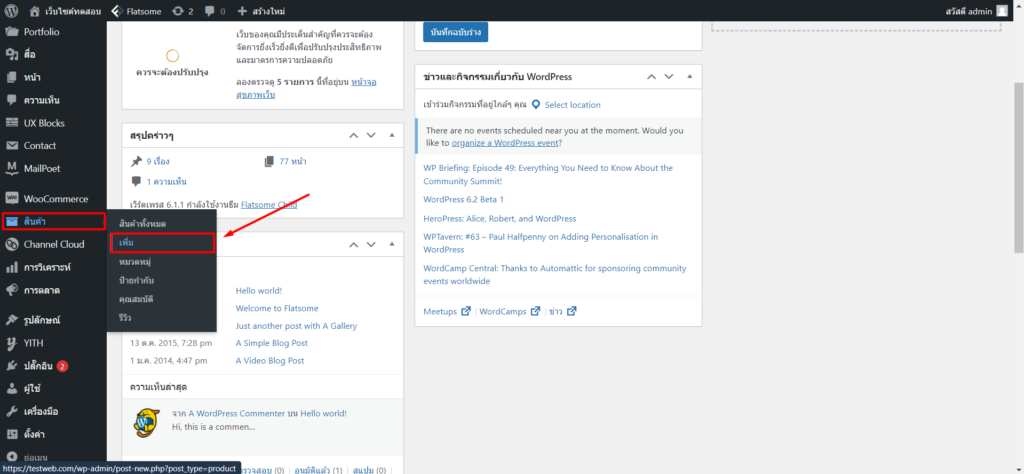The height and width of the screenshot is (474, 1024).
Task: Click the การตลาด marketing megaphone icon
Action: pos(11,290)
